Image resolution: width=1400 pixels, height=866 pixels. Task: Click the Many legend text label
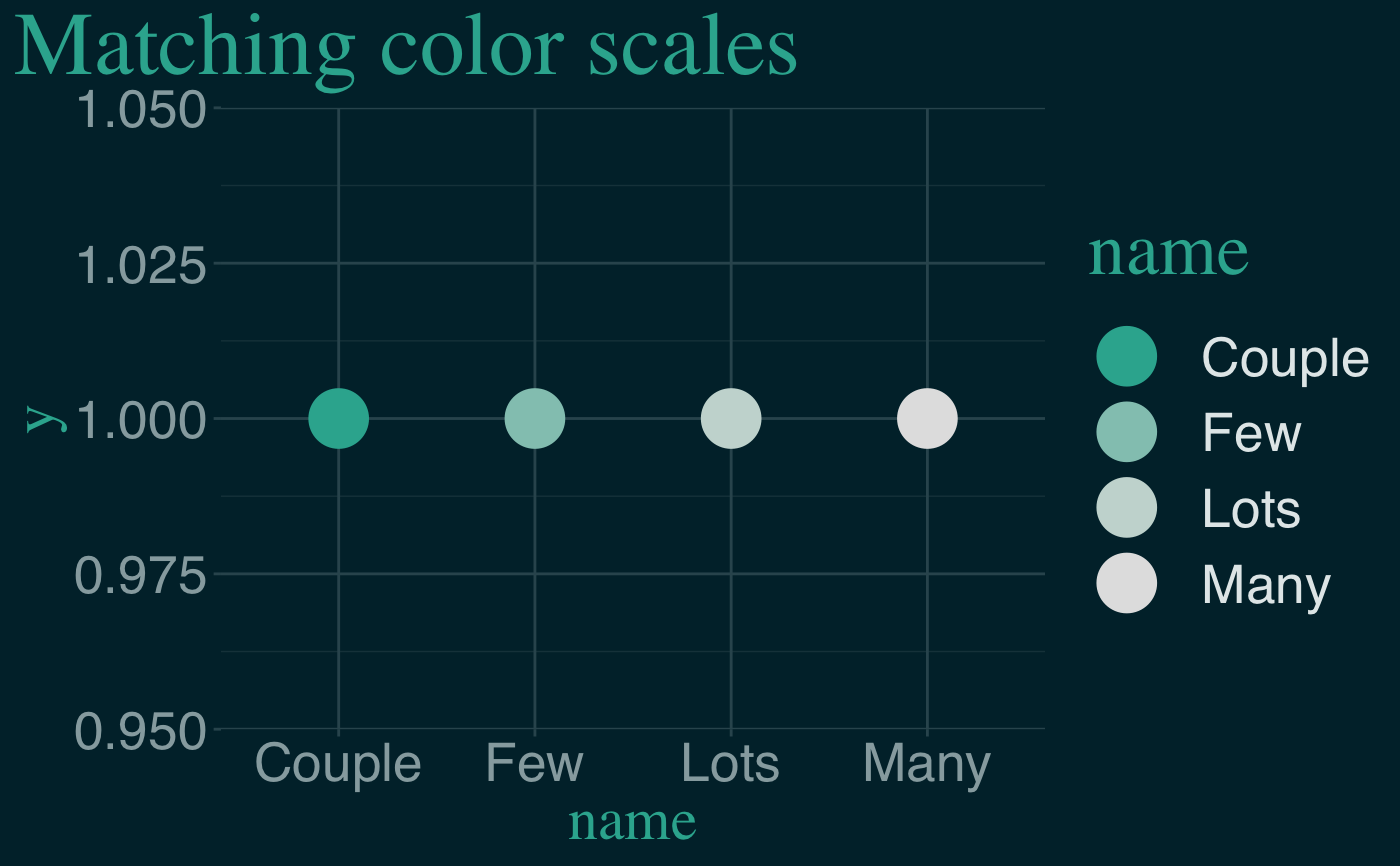1266,586
